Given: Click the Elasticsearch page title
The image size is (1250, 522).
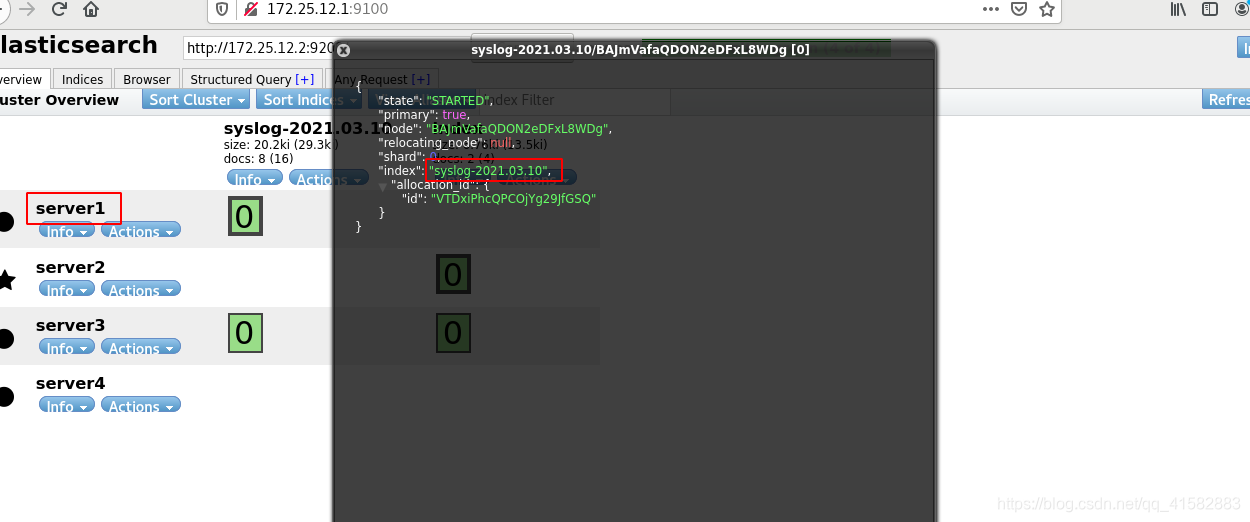Looking at the screenshot, I should pyautogui.click(x=79, y=45).
